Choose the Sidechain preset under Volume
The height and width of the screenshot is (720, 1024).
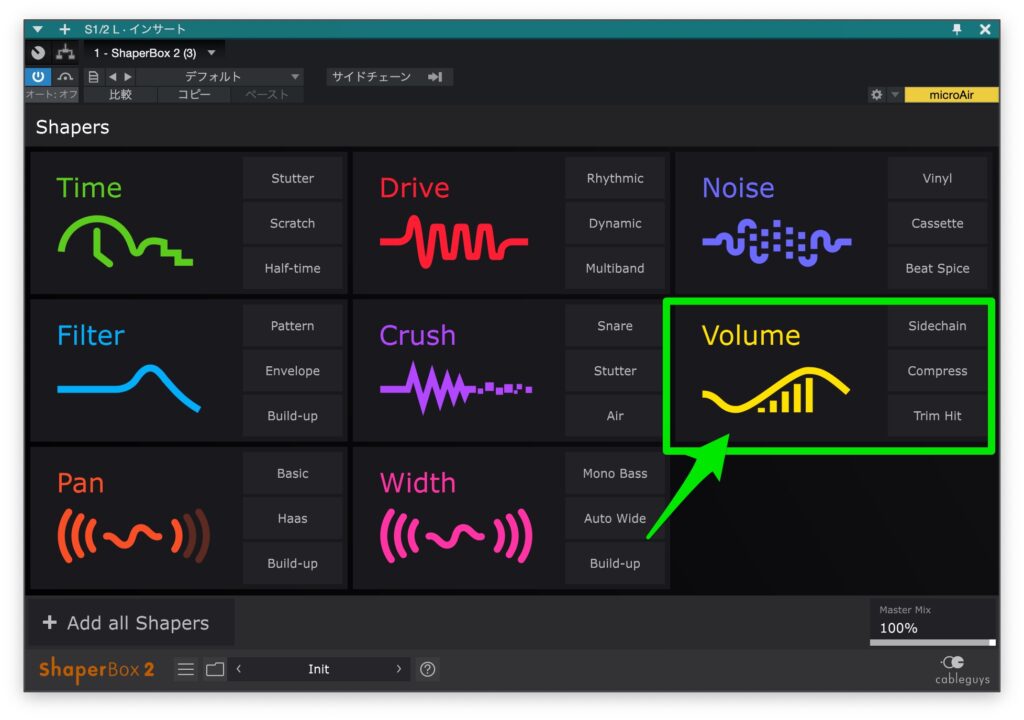click(937, 326)
